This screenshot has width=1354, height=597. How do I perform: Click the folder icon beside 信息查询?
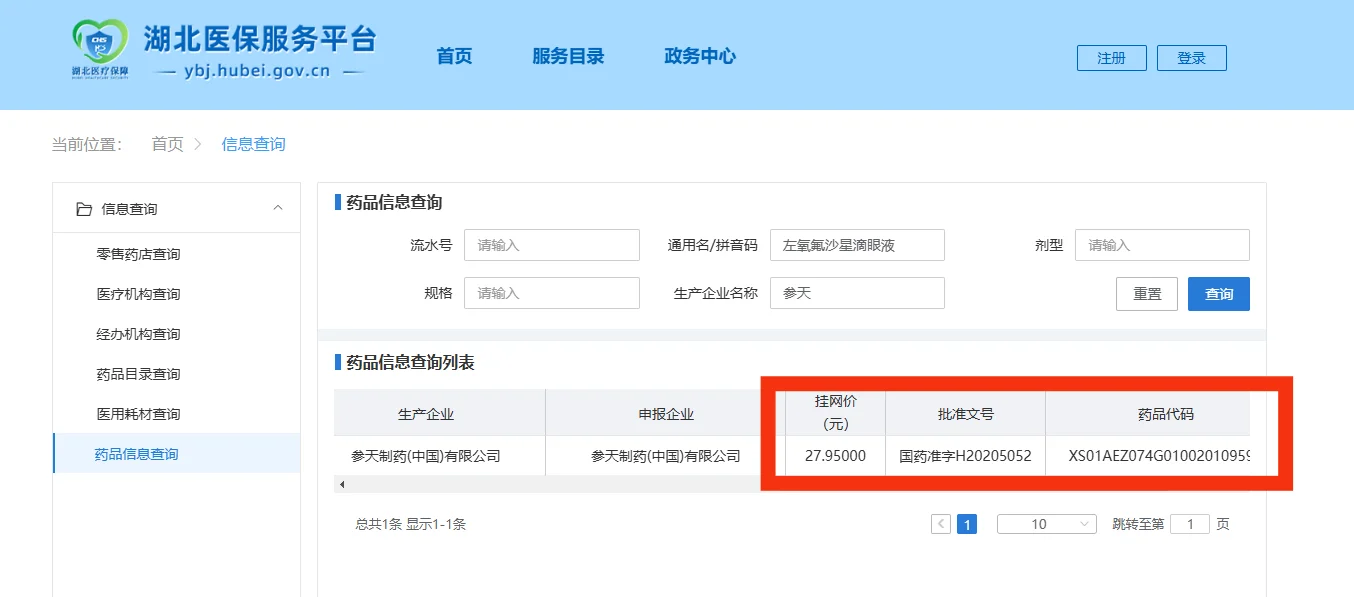(x=86, y=208)
